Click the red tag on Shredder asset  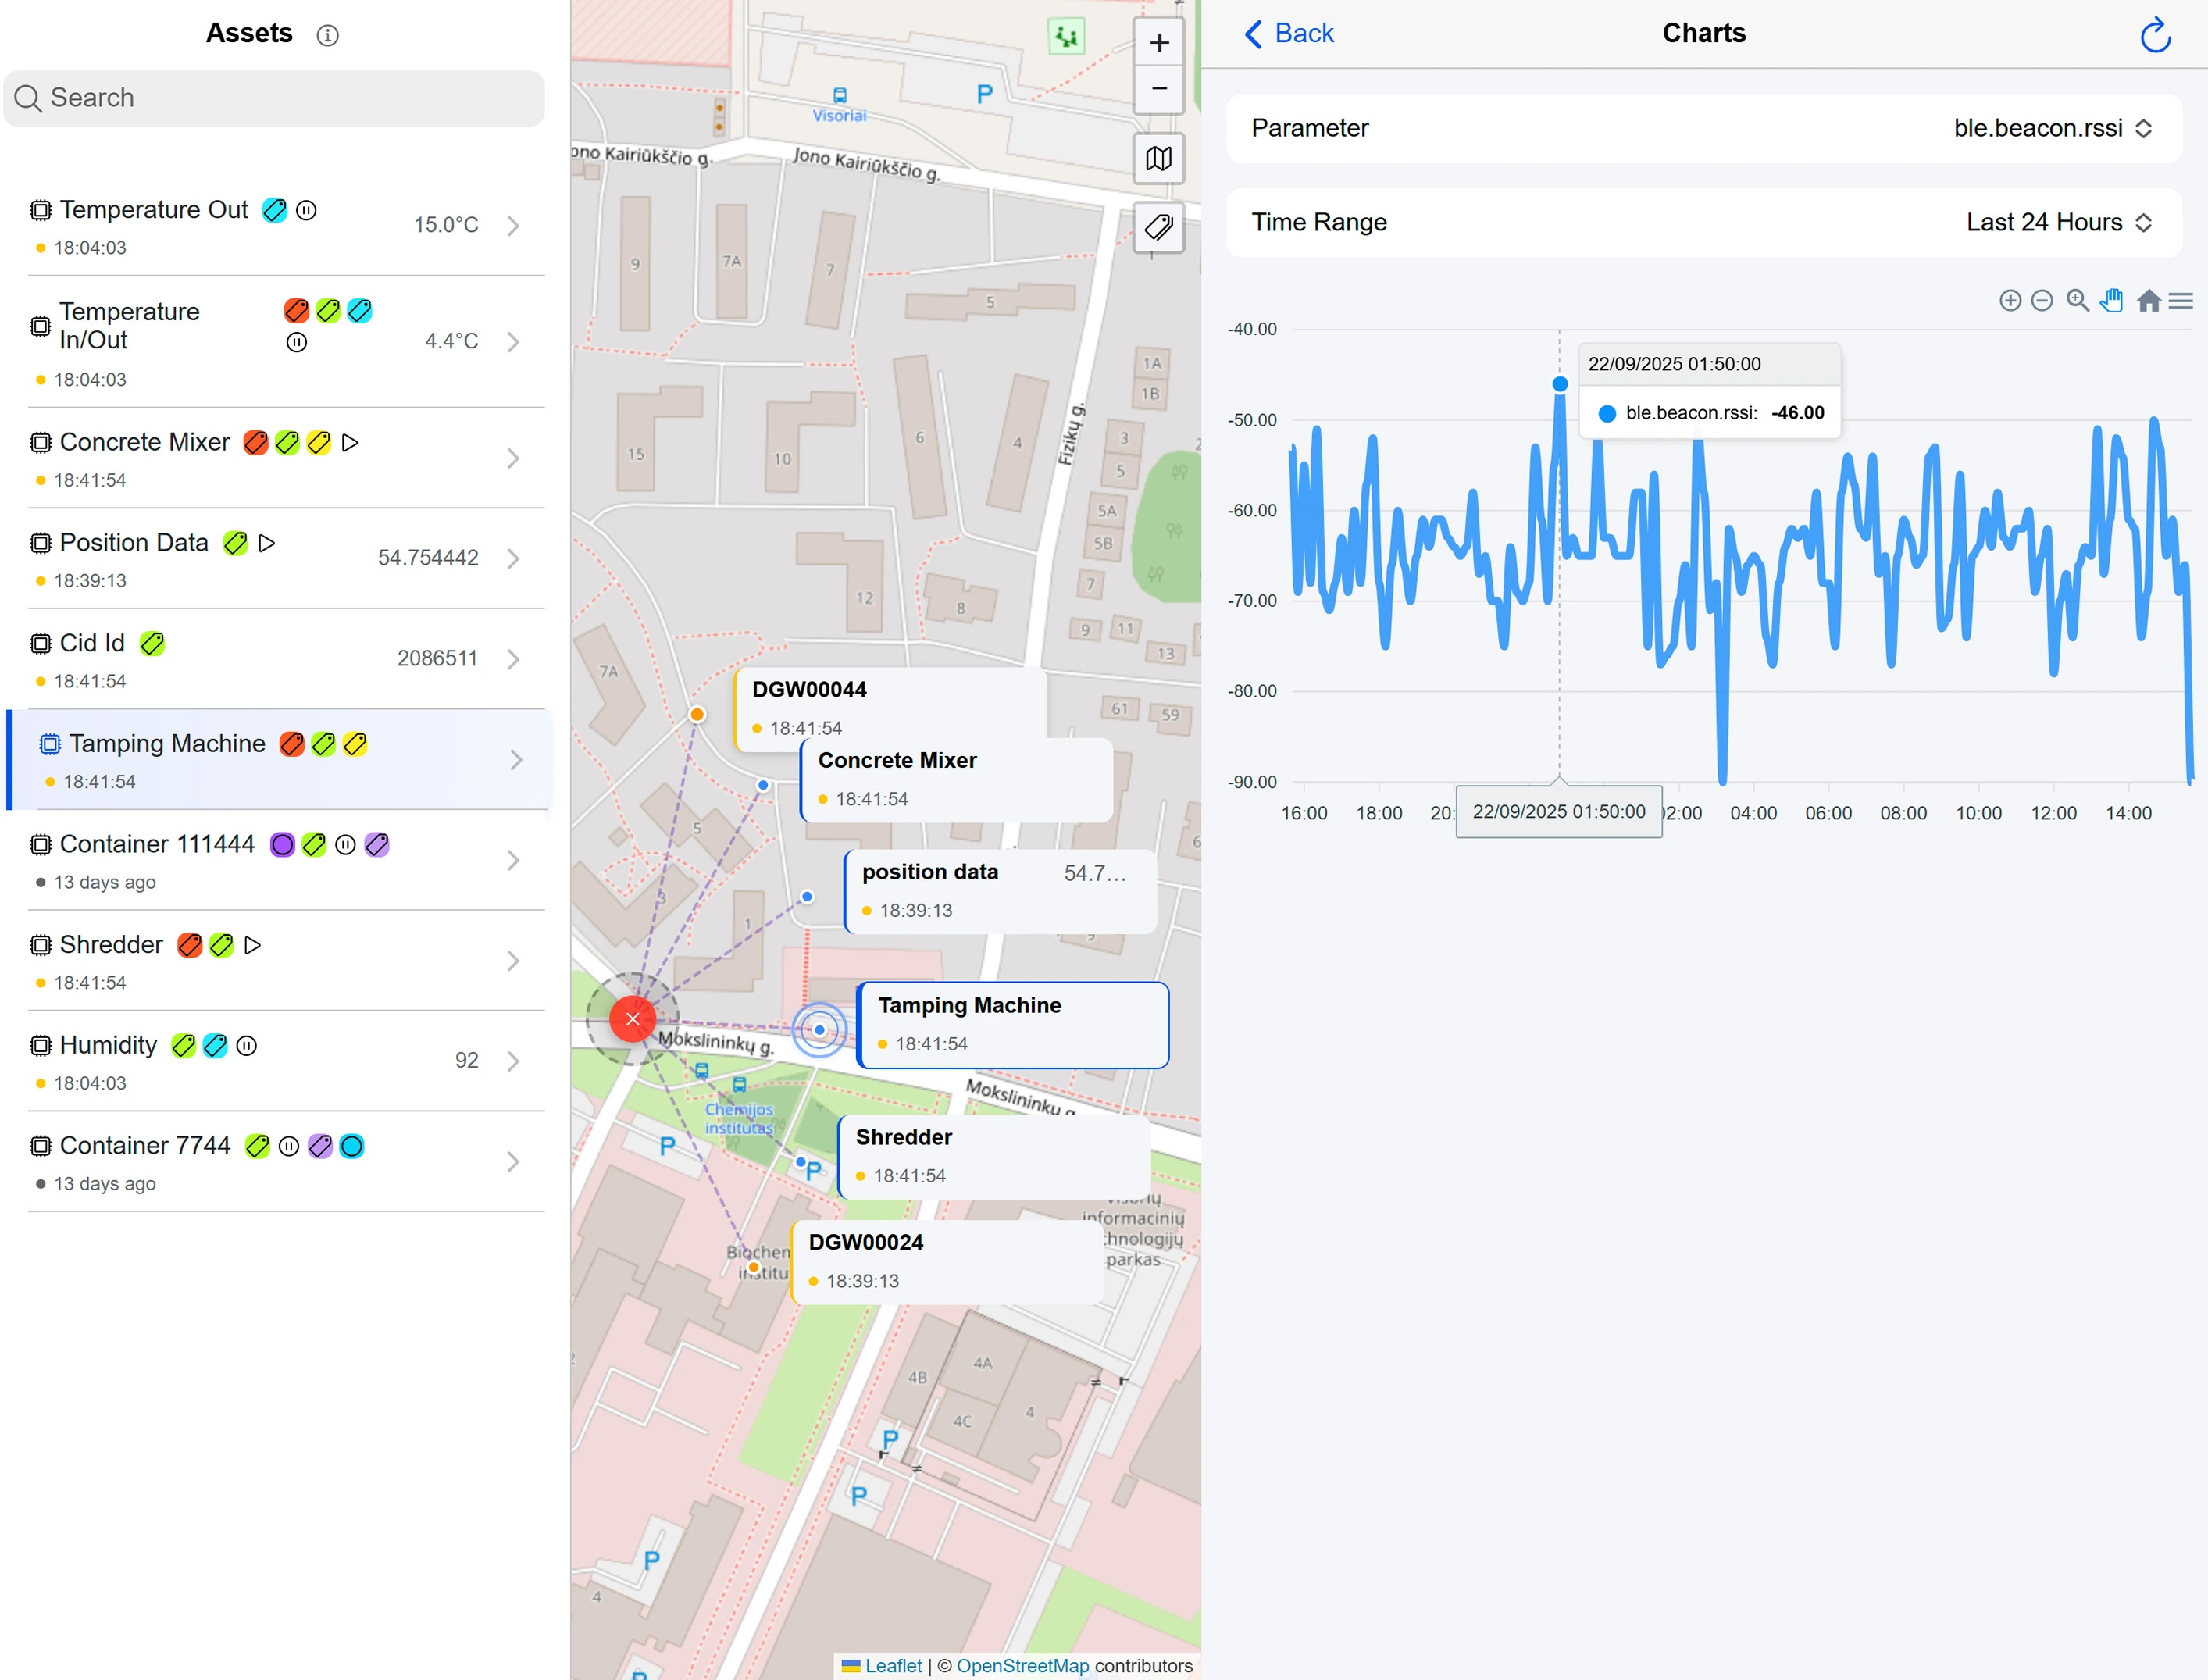click(189, 945)
